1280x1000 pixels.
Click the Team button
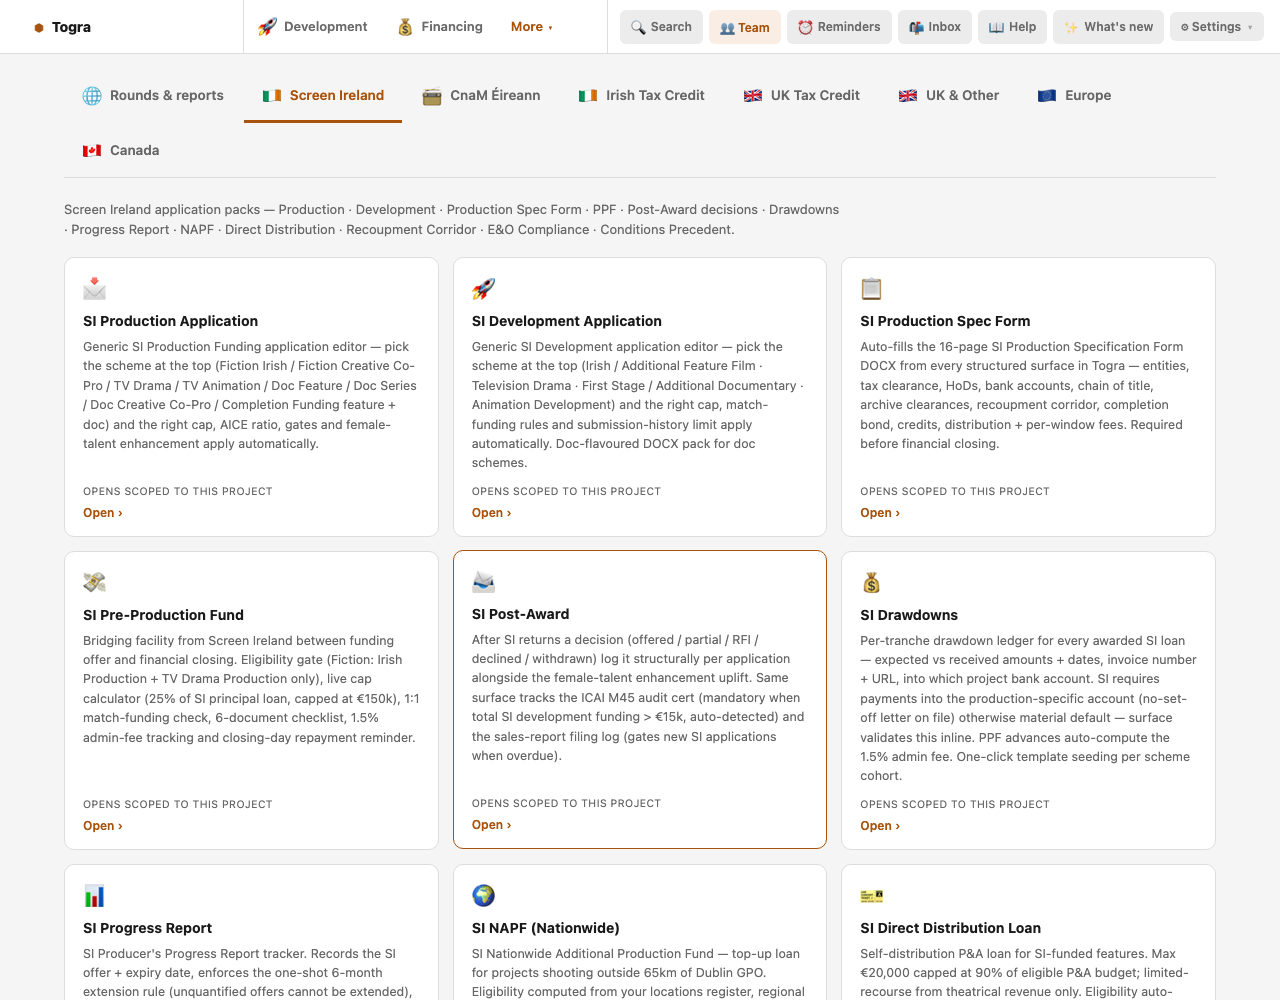(745, 27)
